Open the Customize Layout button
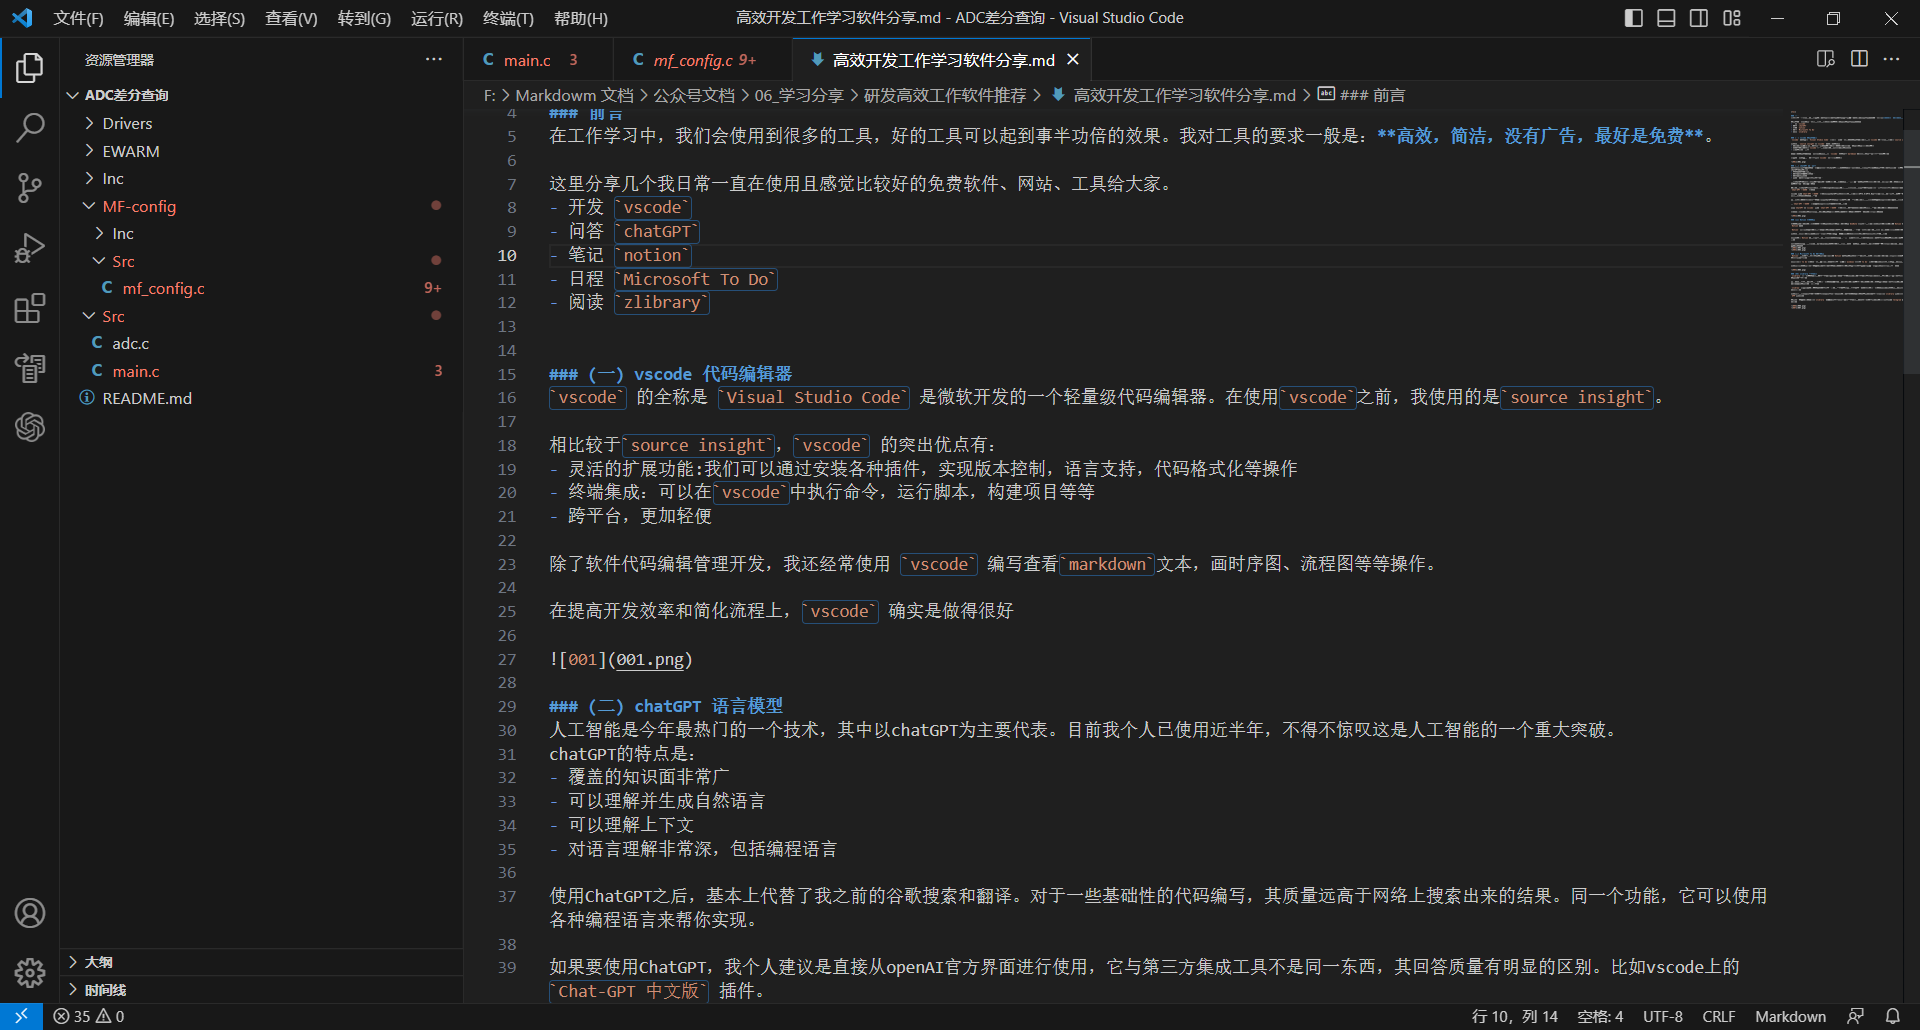1920x1030 pixels. (1732, 18)
